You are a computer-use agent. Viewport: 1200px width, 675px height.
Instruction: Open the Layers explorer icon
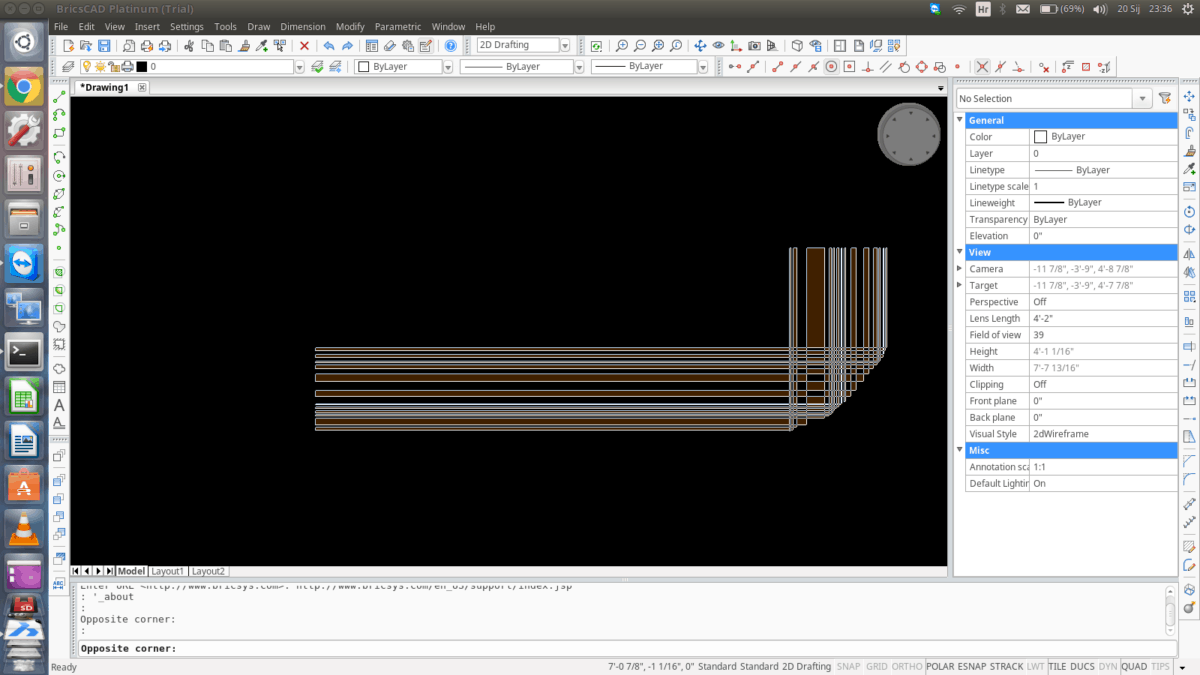click(67, 66)
